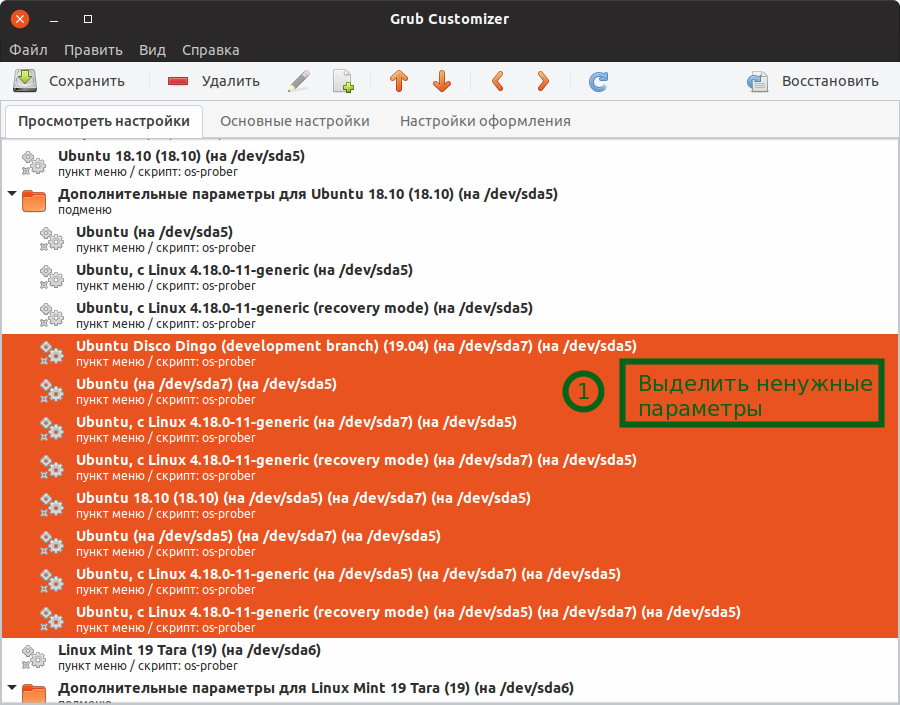Image resolution: width=900 pixels, height=705 pixels.
Task: Click the Restore (Восстановить) document icon
Action: click(758, 81)
